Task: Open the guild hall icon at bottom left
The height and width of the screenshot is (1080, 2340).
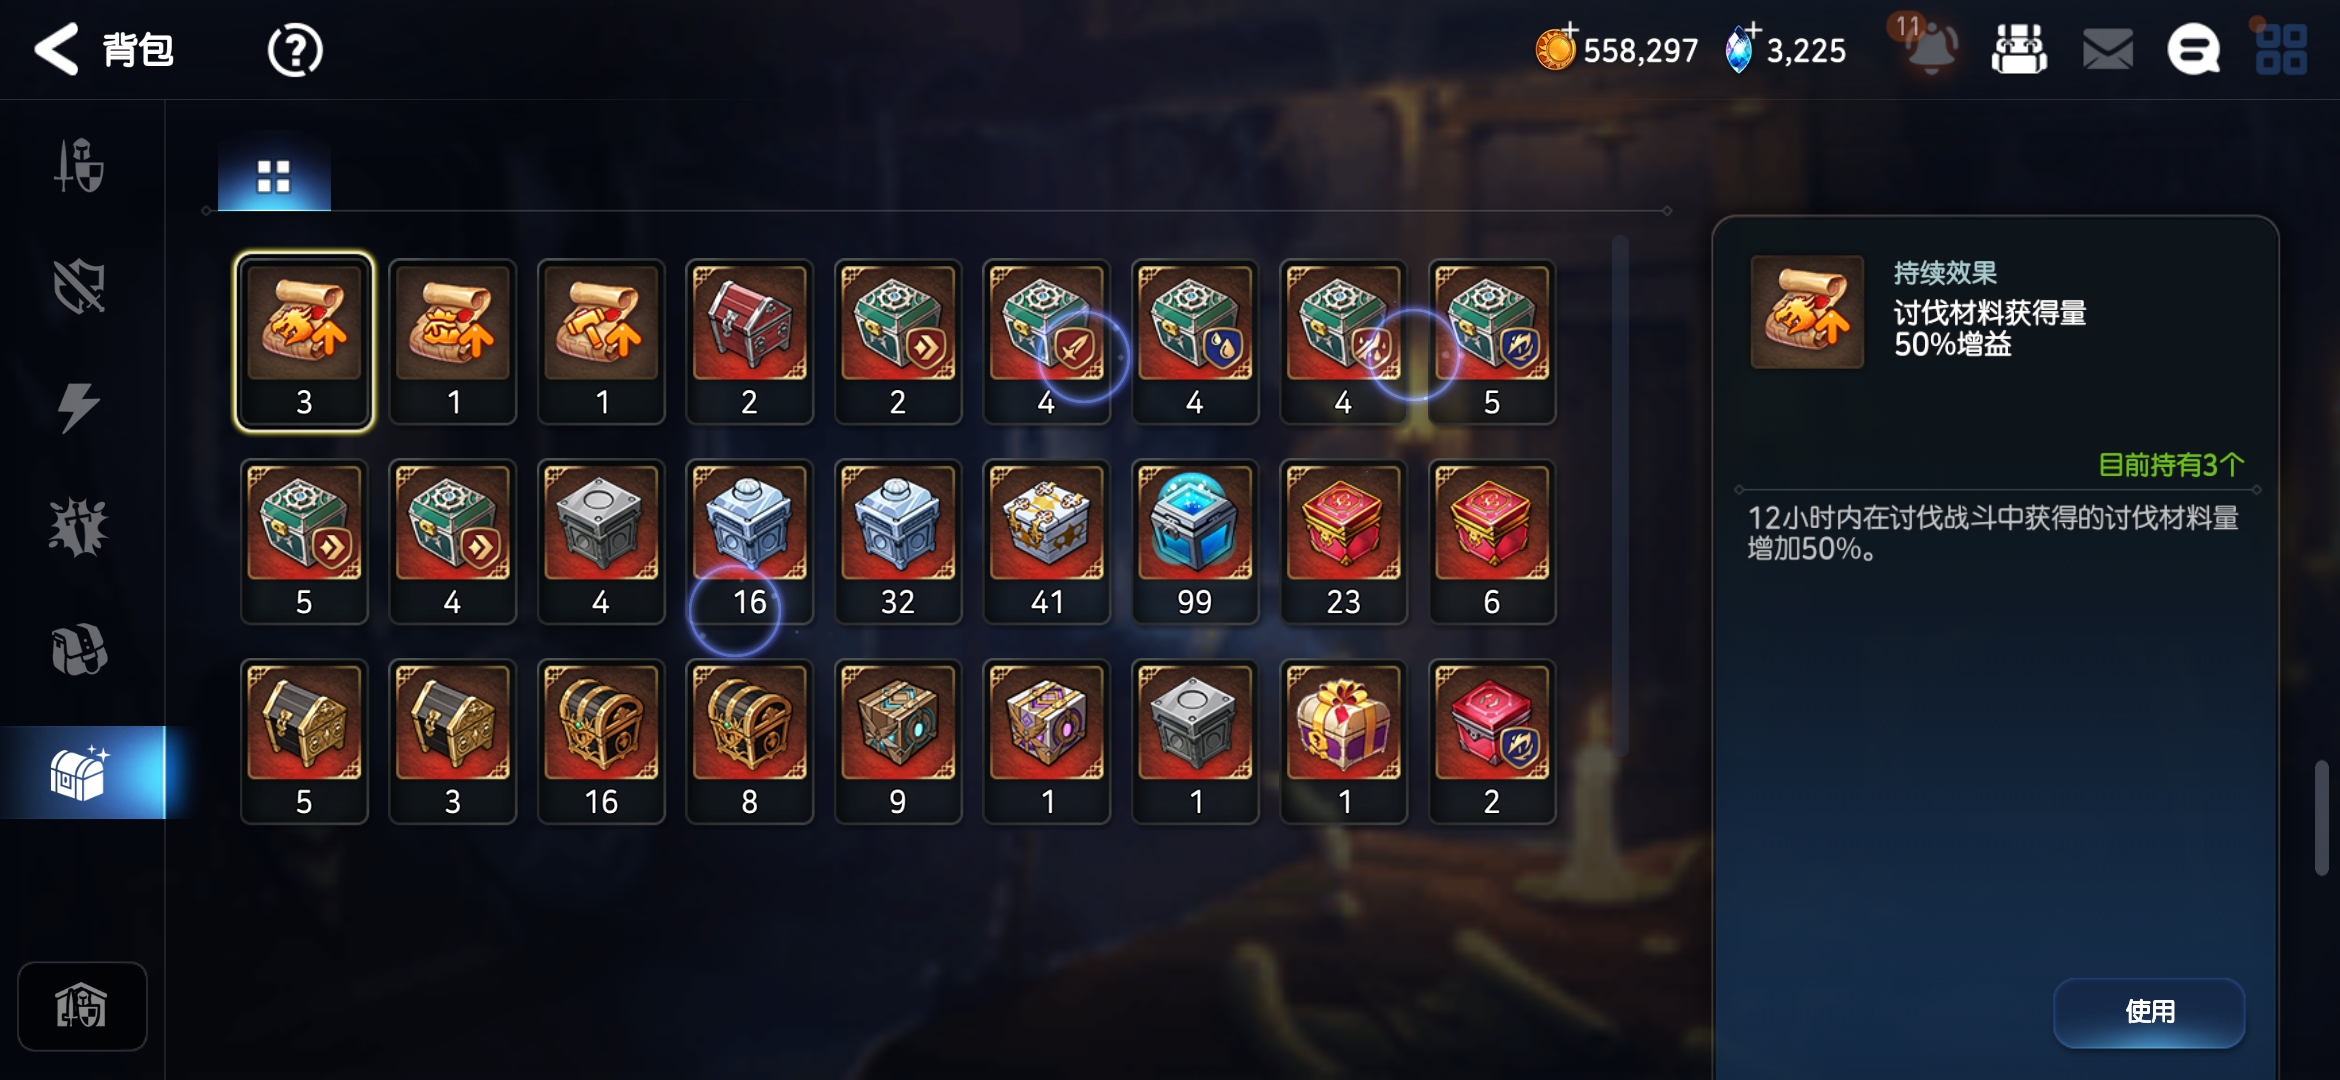Action: pyautogui.click(x=82, y=1006)
